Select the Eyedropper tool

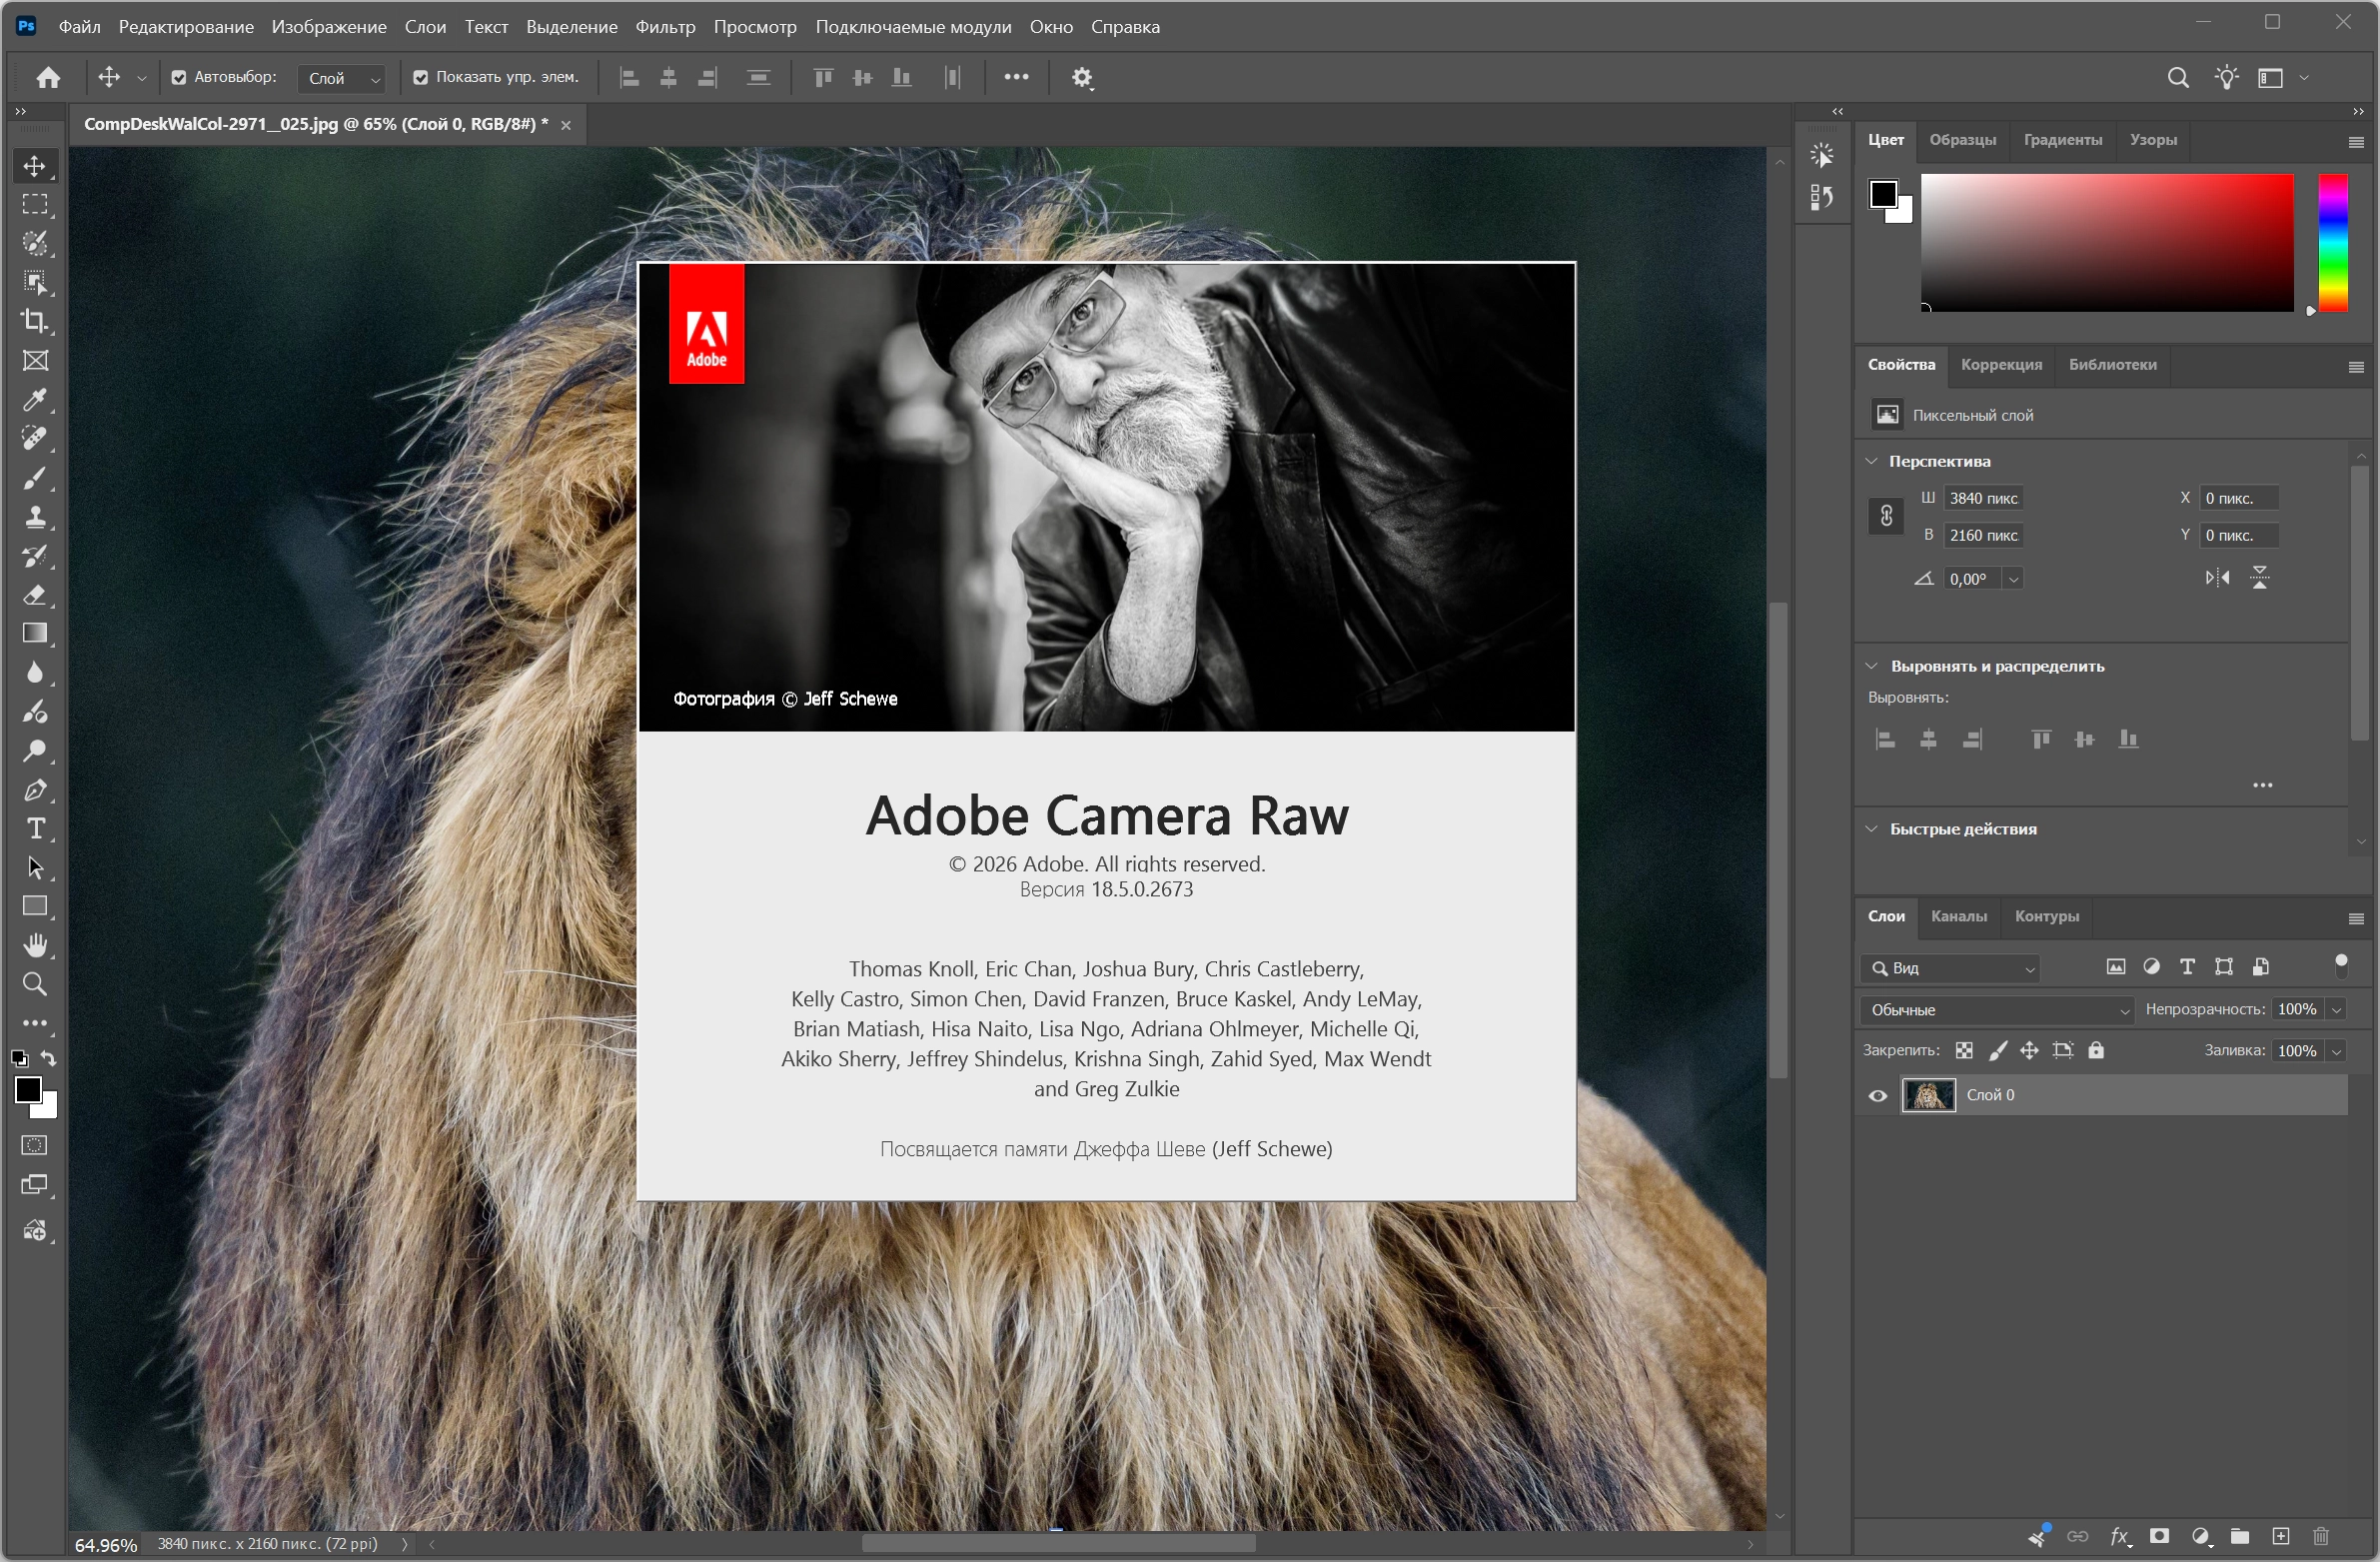tap(35, 400)
